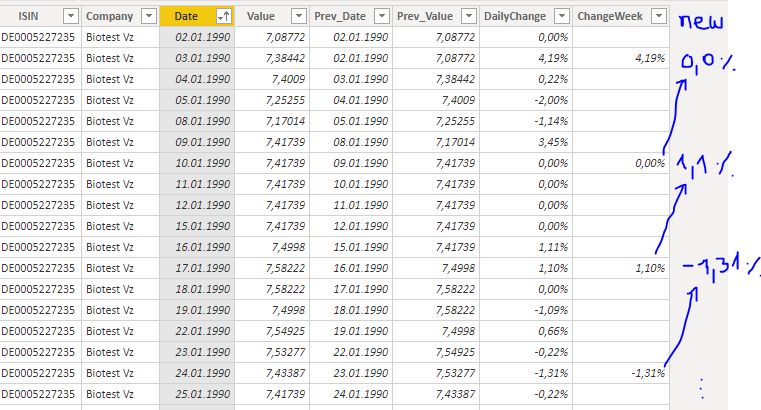Click the DailyChange cell 3,45%
The width and height of the screenshot is (761, 410).
526,142
